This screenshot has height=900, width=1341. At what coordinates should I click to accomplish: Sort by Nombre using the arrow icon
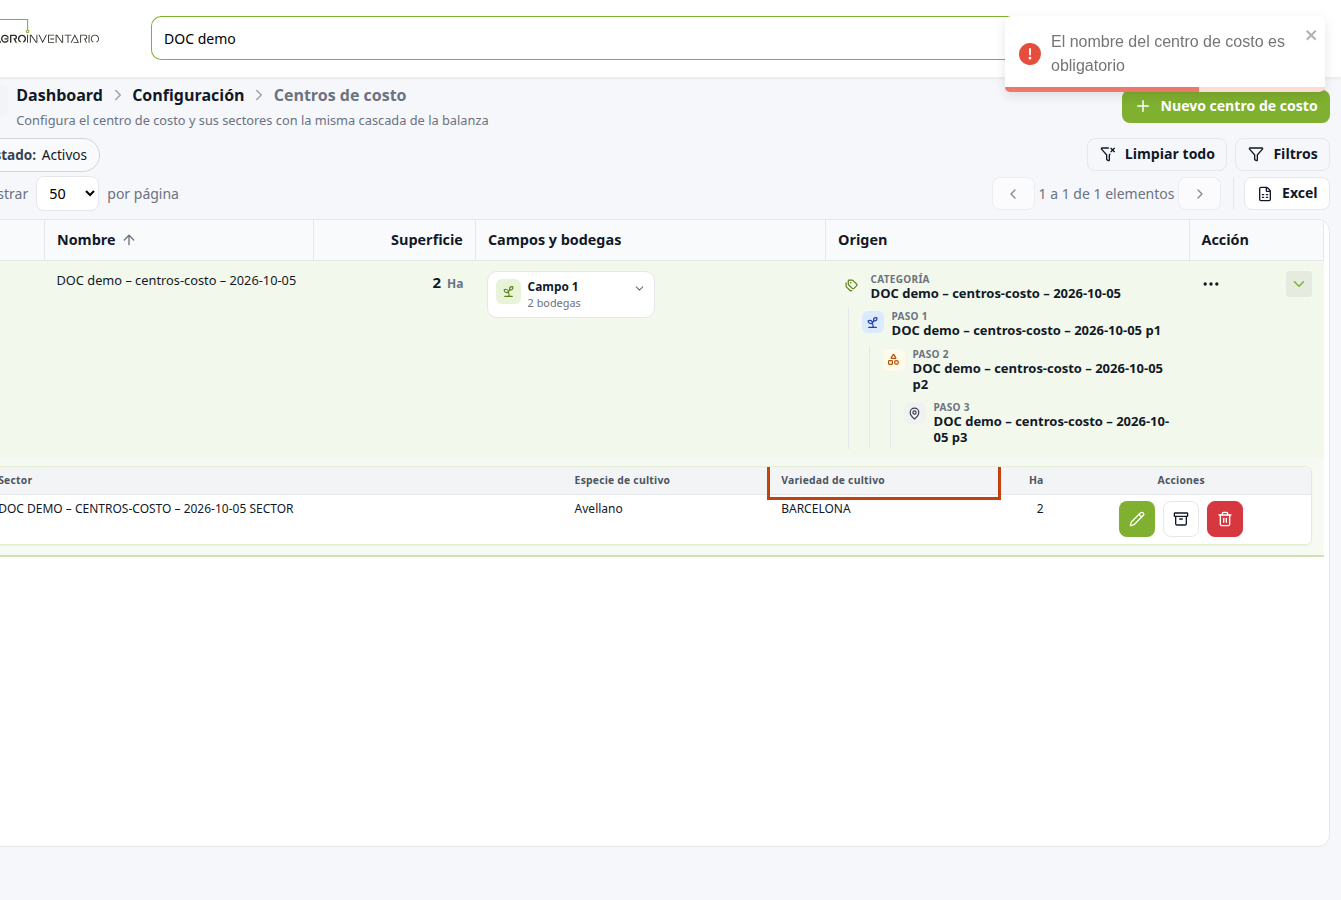(129, 240)
